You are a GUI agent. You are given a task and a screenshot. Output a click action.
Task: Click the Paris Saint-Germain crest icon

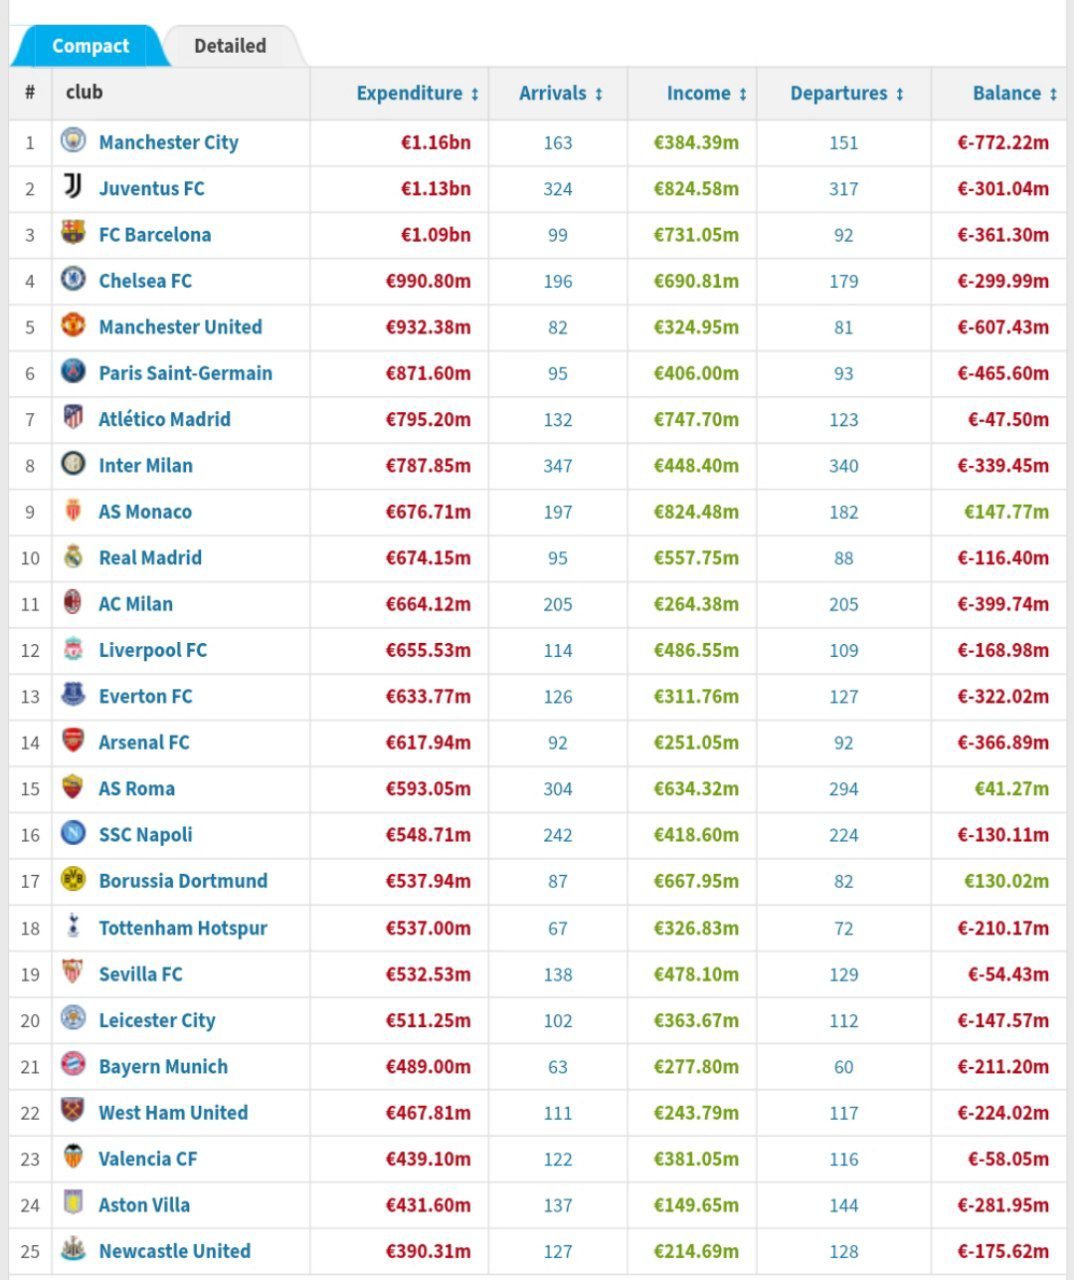tap(73, 372)
